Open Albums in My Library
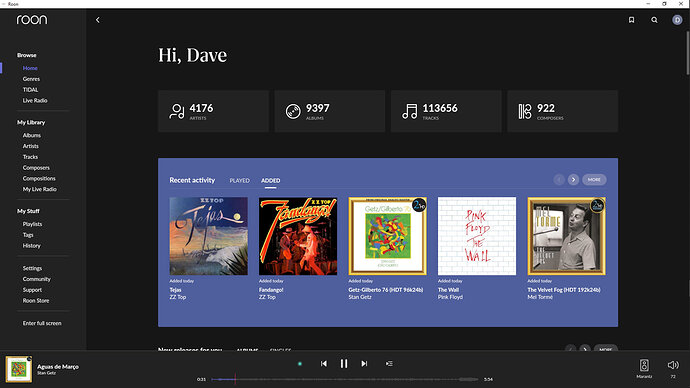 coord(32,135)
